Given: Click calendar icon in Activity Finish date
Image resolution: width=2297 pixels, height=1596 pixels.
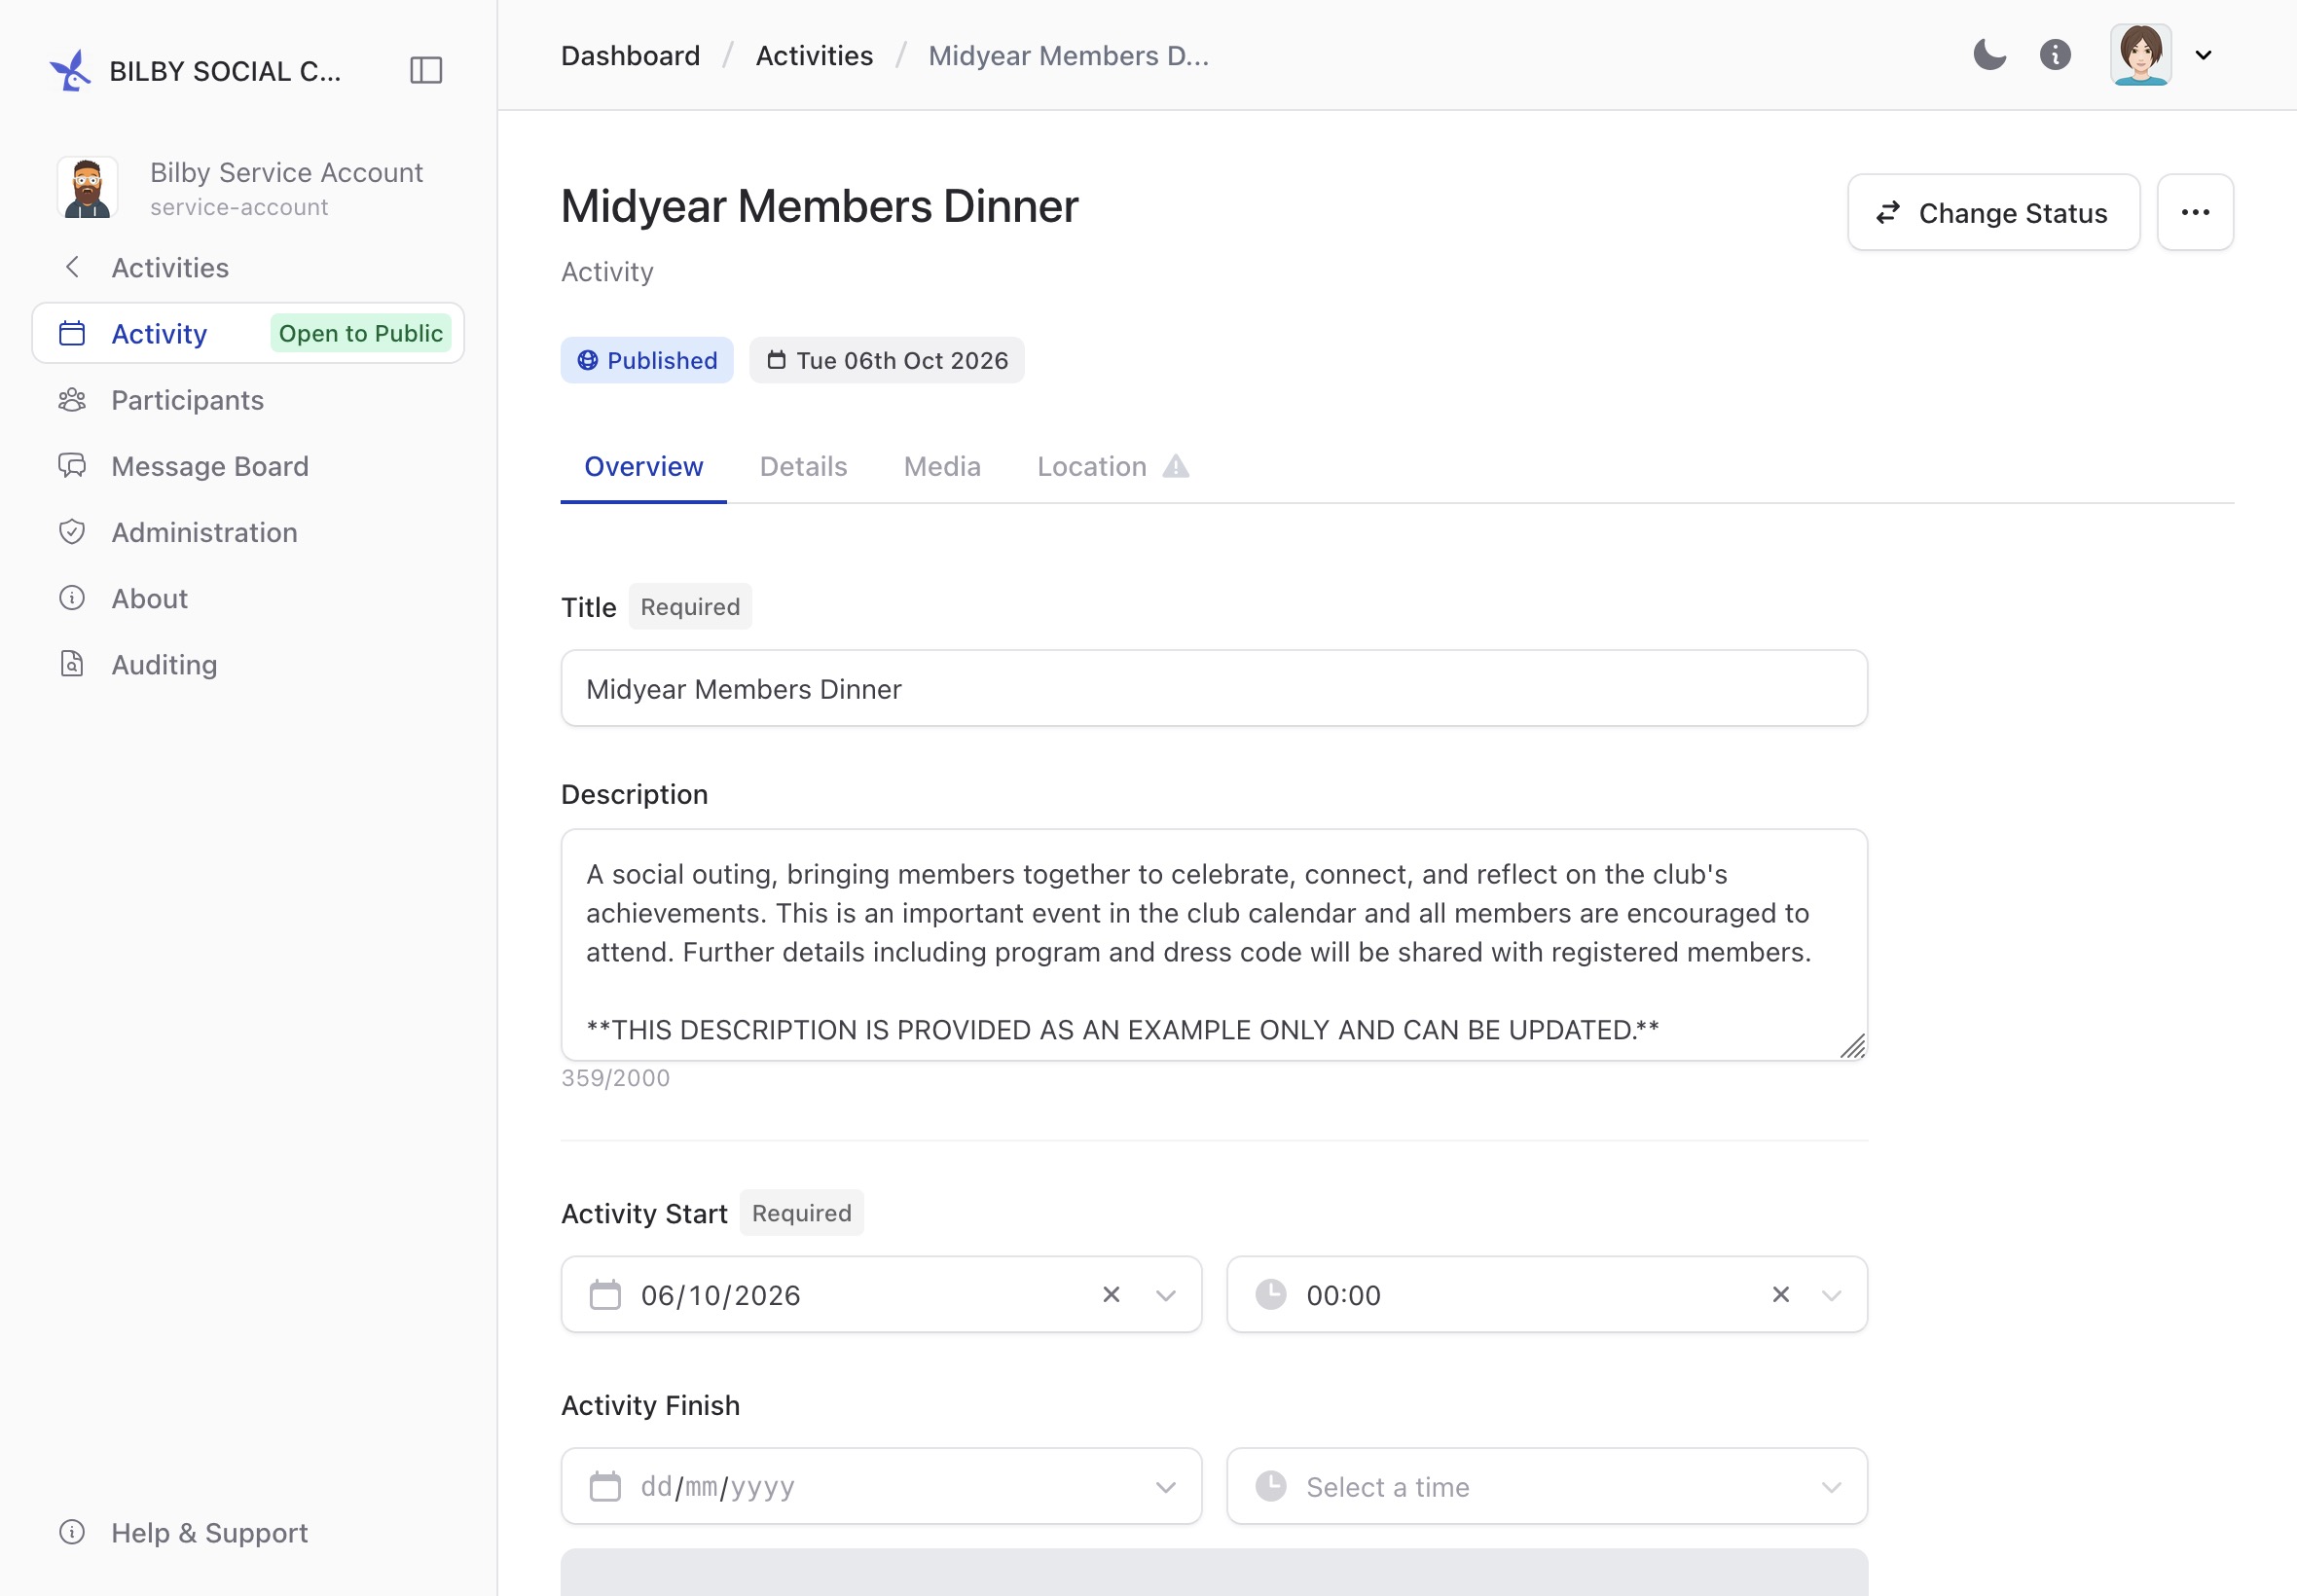Looking at the screenshot, I should [605, 1486].
